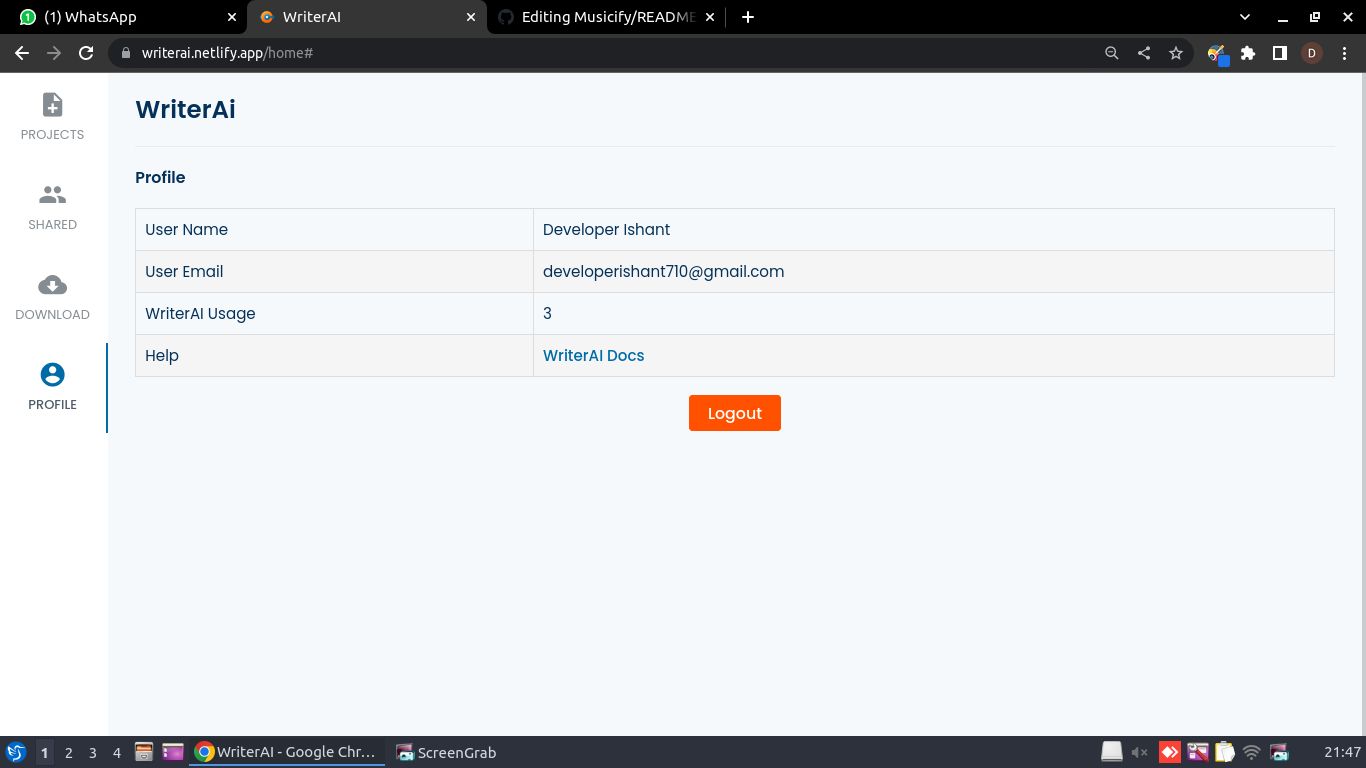Viewport: 1366px width, 768px height.
Task: Open the file manager taskbar launcher
Action: (x=143, y=752)
